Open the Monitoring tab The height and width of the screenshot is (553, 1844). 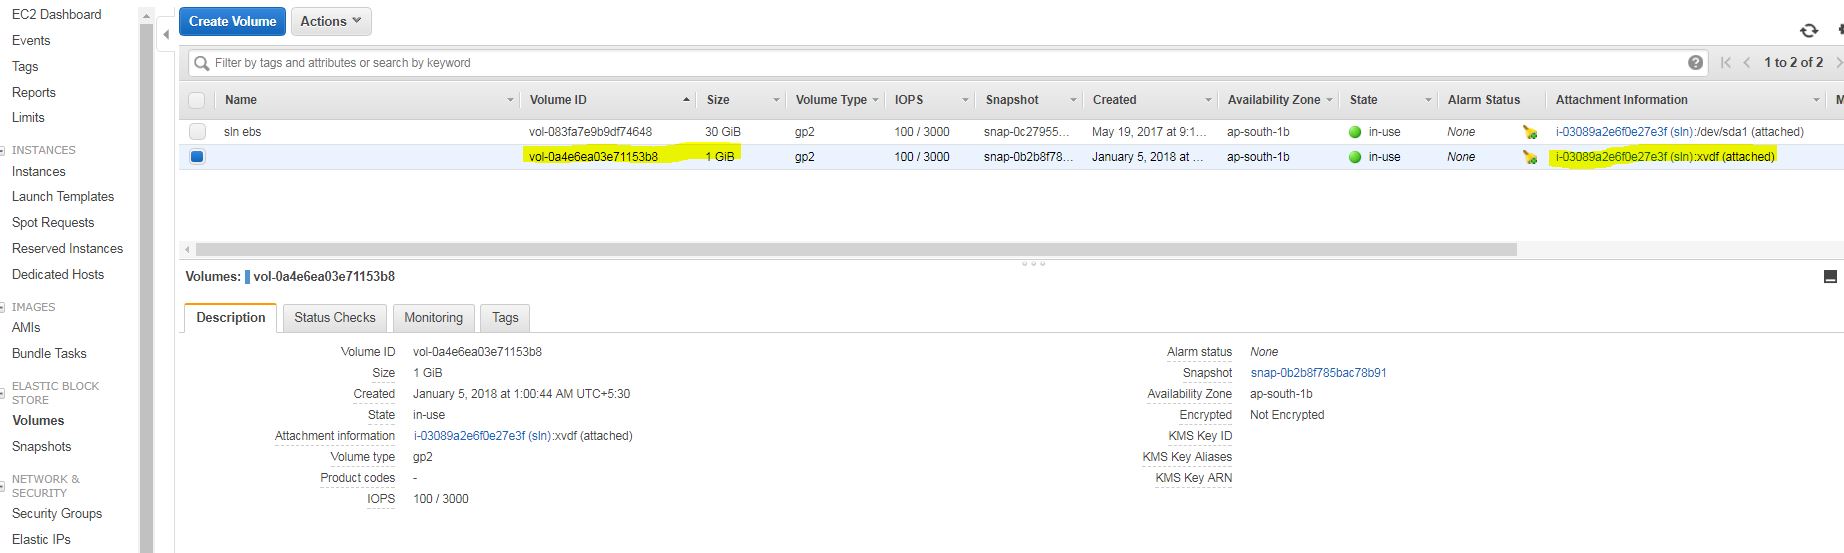tap(433, 318)
